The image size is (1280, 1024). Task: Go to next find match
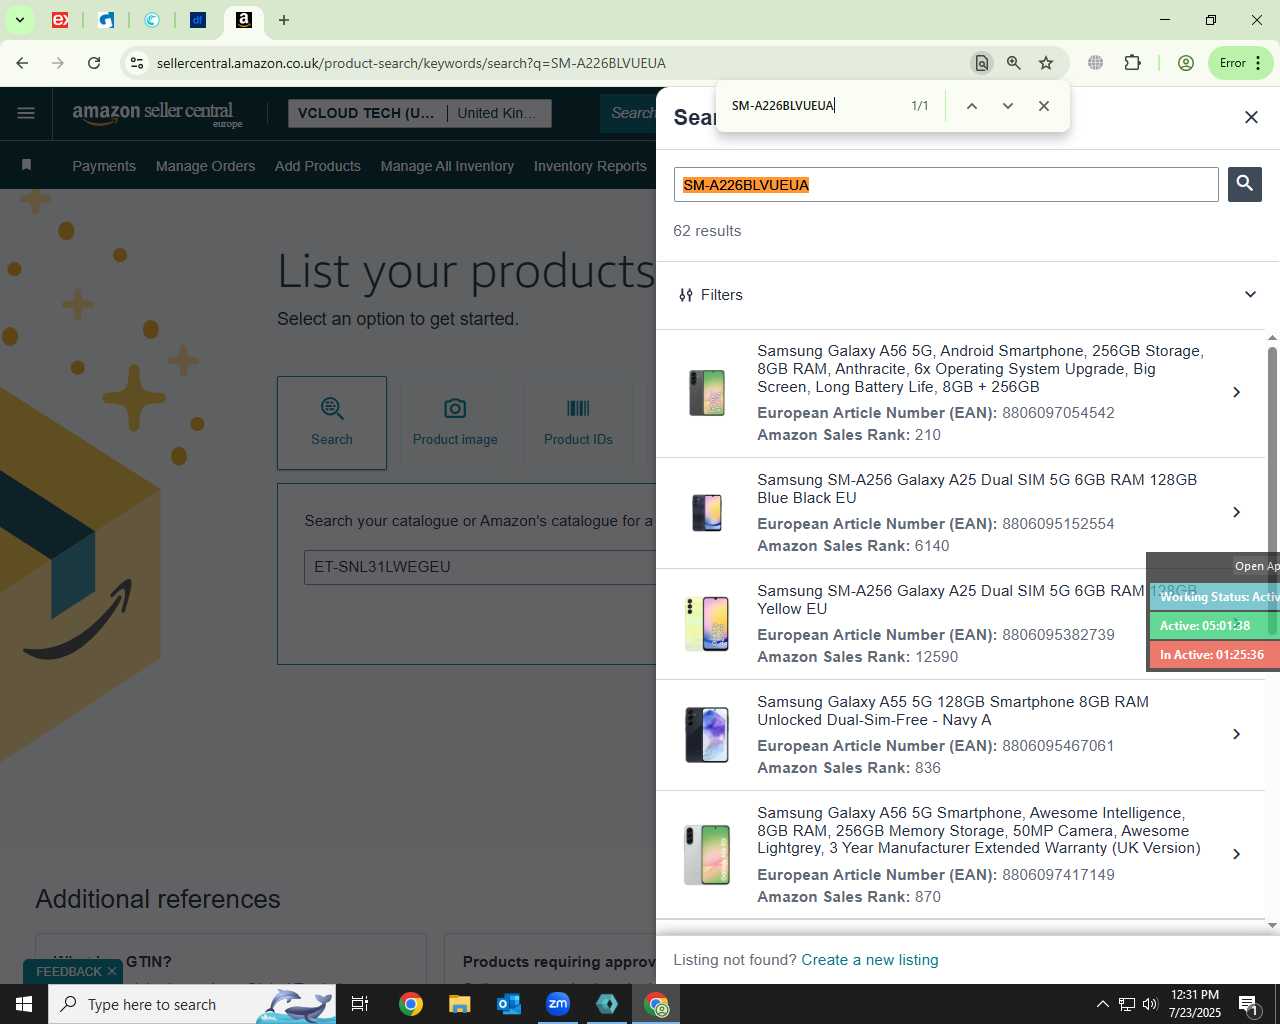(1008, 106)
